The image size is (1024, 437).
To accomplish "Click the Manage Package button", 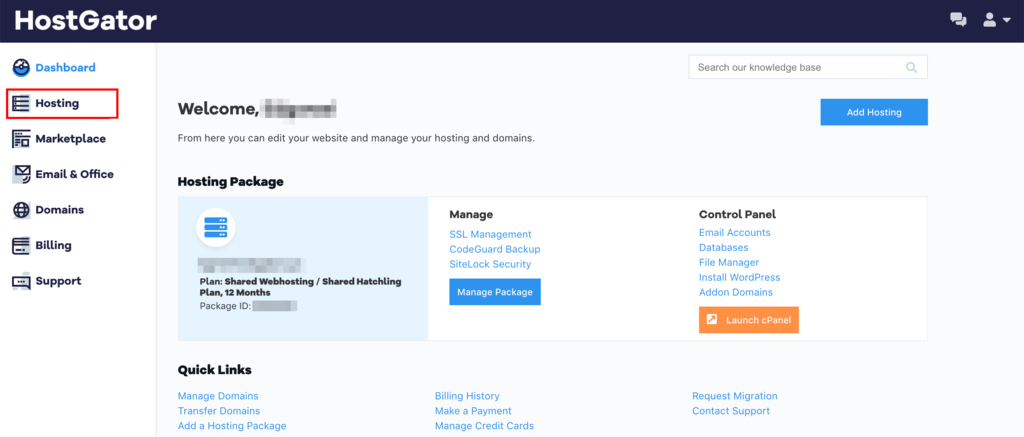I will [x=495, y=292].
